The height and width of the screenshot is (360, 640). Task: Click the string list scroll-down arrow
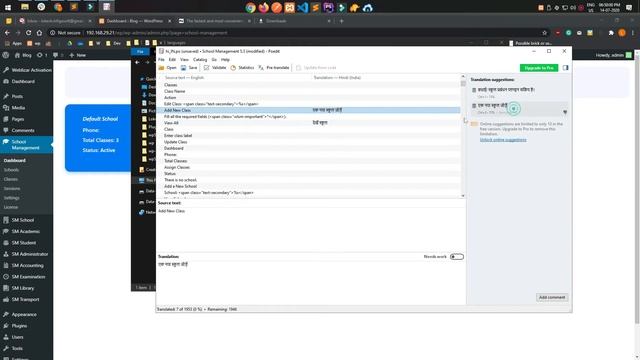click(463, 196)
